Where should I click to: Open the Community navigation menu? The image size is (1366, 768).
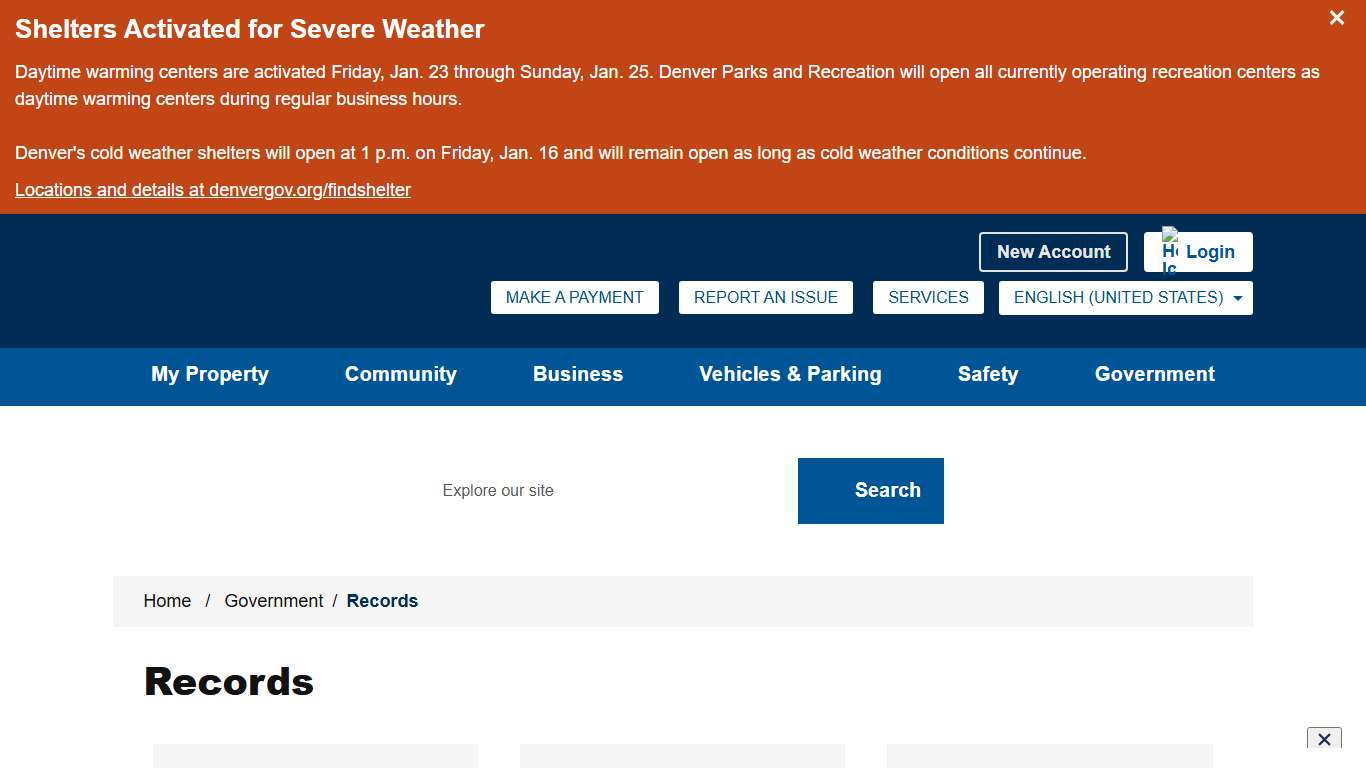(400, 375)
